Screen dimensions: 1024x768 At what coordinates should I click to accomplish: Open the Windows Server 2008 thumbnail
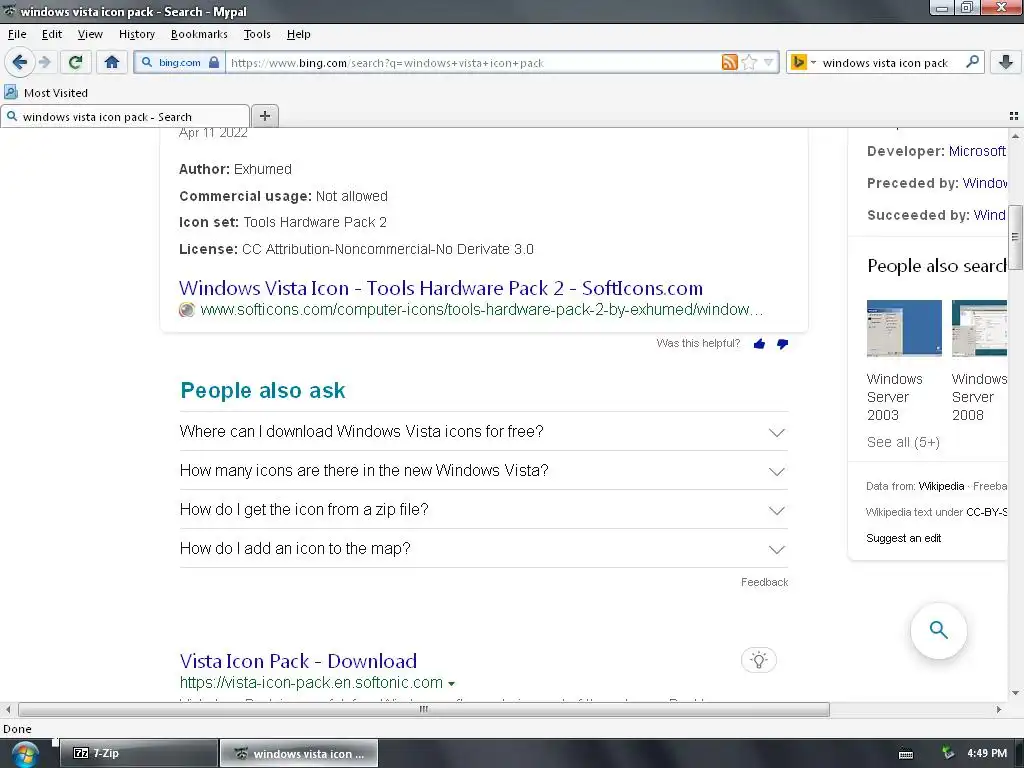click(979, 328)
